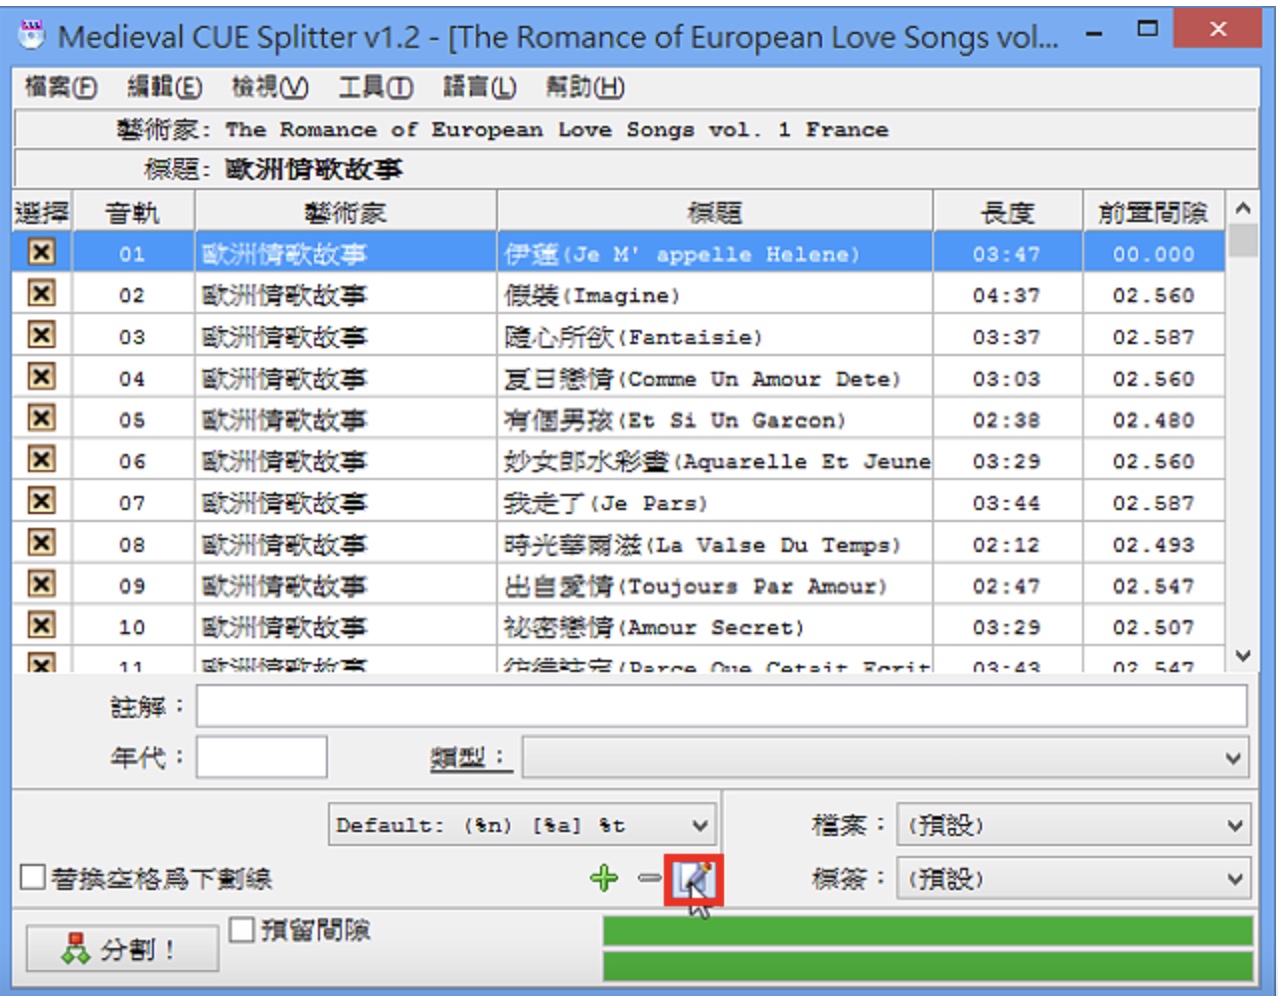The width and height of the screenshot is (1278, 996).
Task: Enable 替換空格為下劃線 checkbox
Action: tap(33, 878)
